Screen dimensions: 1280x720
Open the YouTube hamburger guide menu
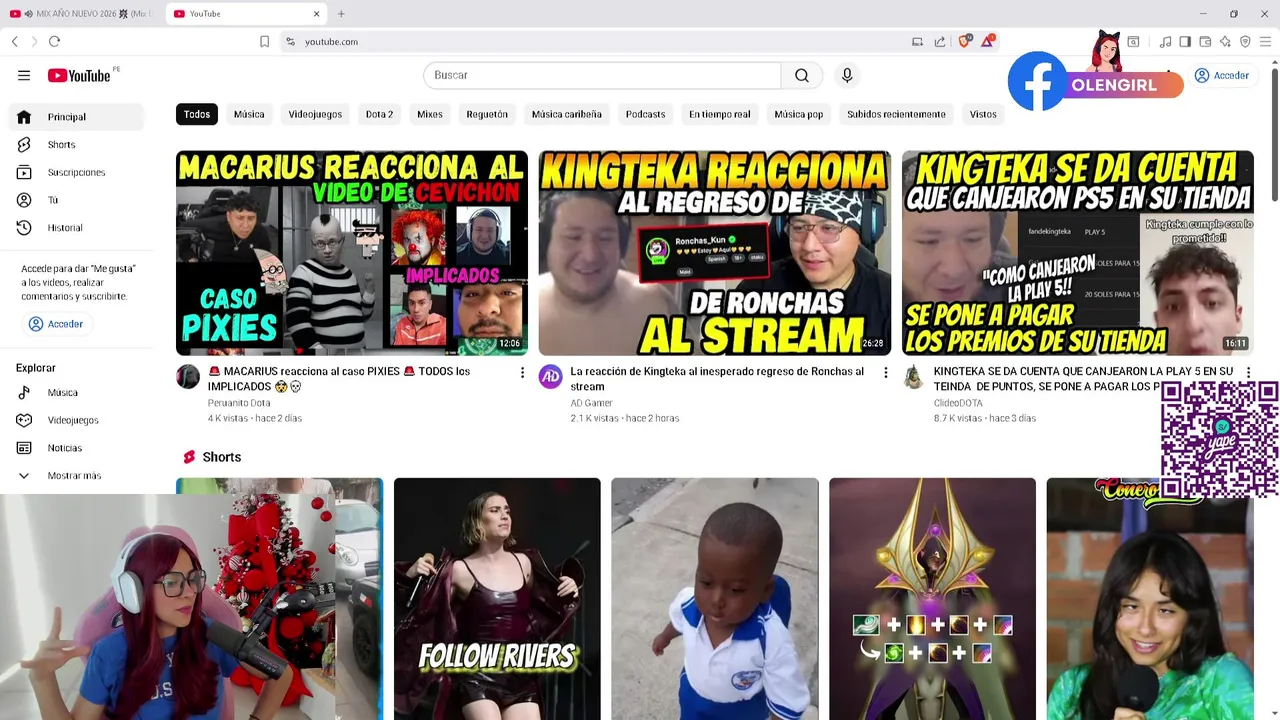(x=24, y=75)
